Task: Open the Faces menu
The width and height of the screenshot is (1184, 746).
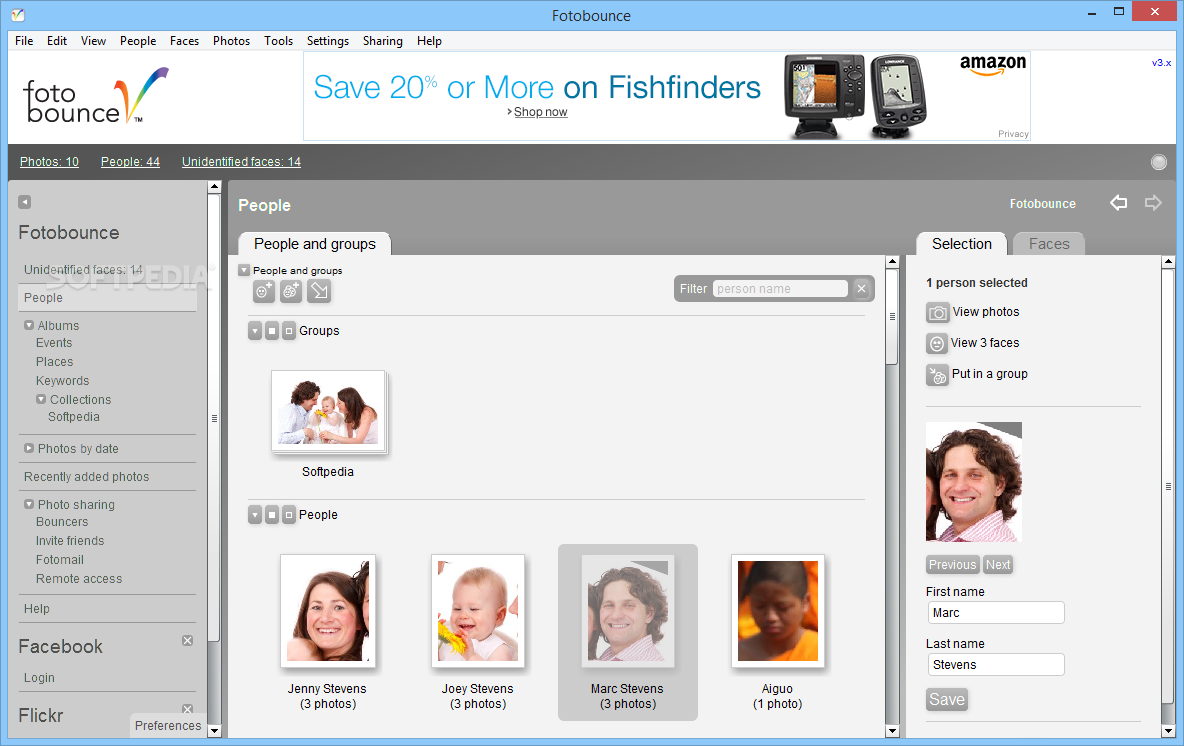Action: [x=184, y=41]
